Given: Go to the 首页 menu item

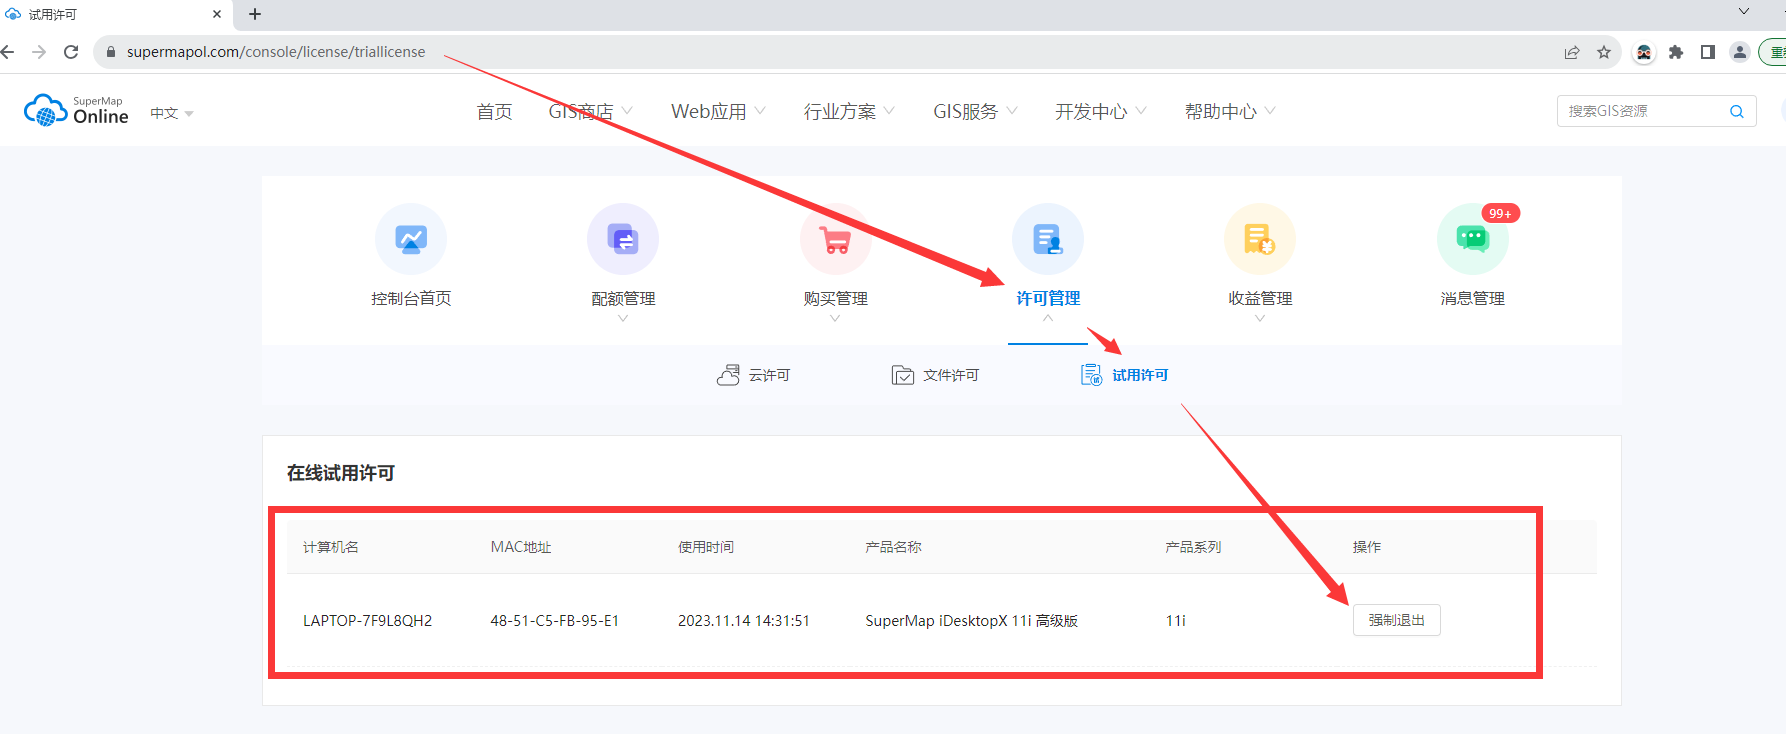Looking at the screenshot, I should pos(494,111).
